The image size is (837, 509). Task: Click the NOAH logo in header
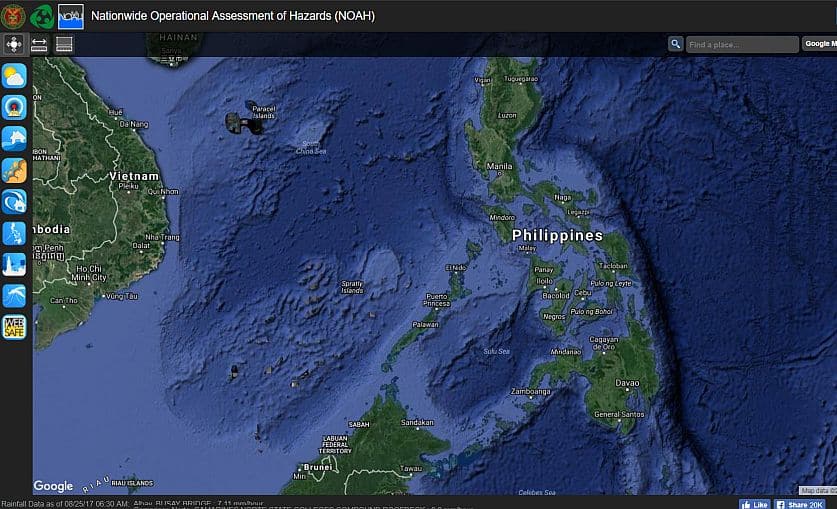[x=70, y=15]
